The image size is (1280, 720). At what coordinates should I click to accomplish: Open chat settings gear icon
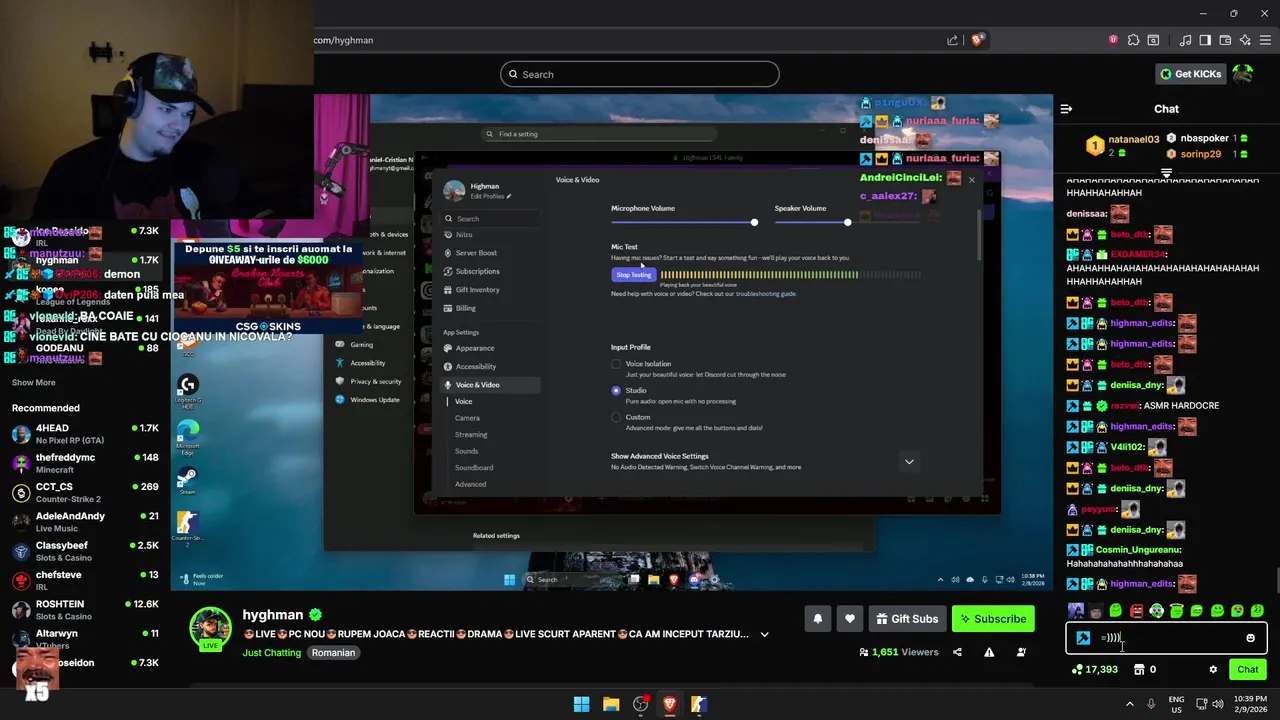tap(1213, 670)
